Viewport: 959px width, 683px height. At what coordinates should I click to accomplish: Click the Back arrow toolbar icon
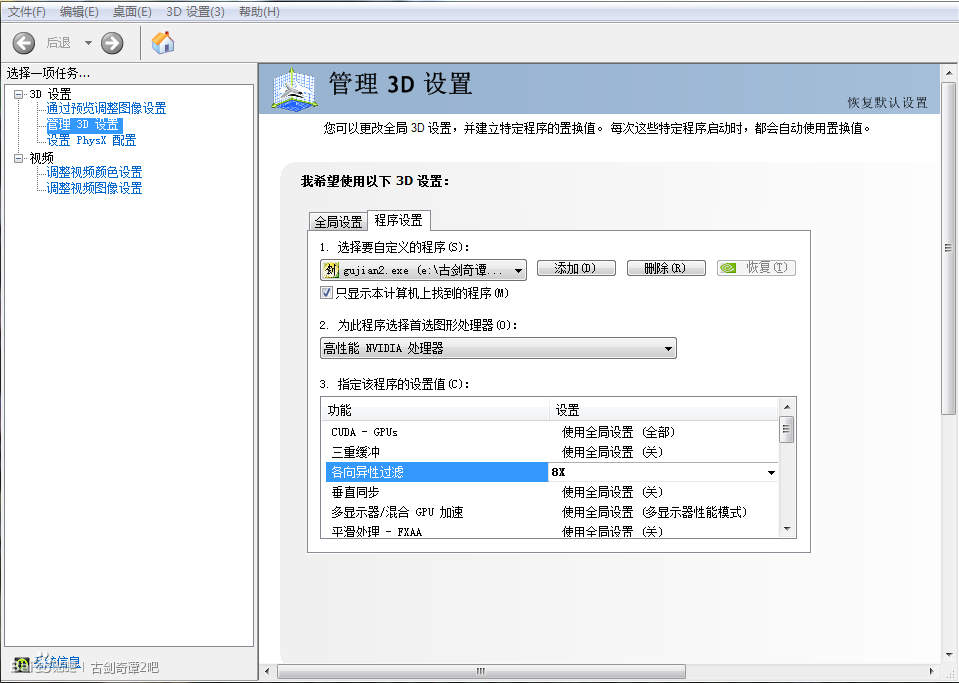pos(24,43)
